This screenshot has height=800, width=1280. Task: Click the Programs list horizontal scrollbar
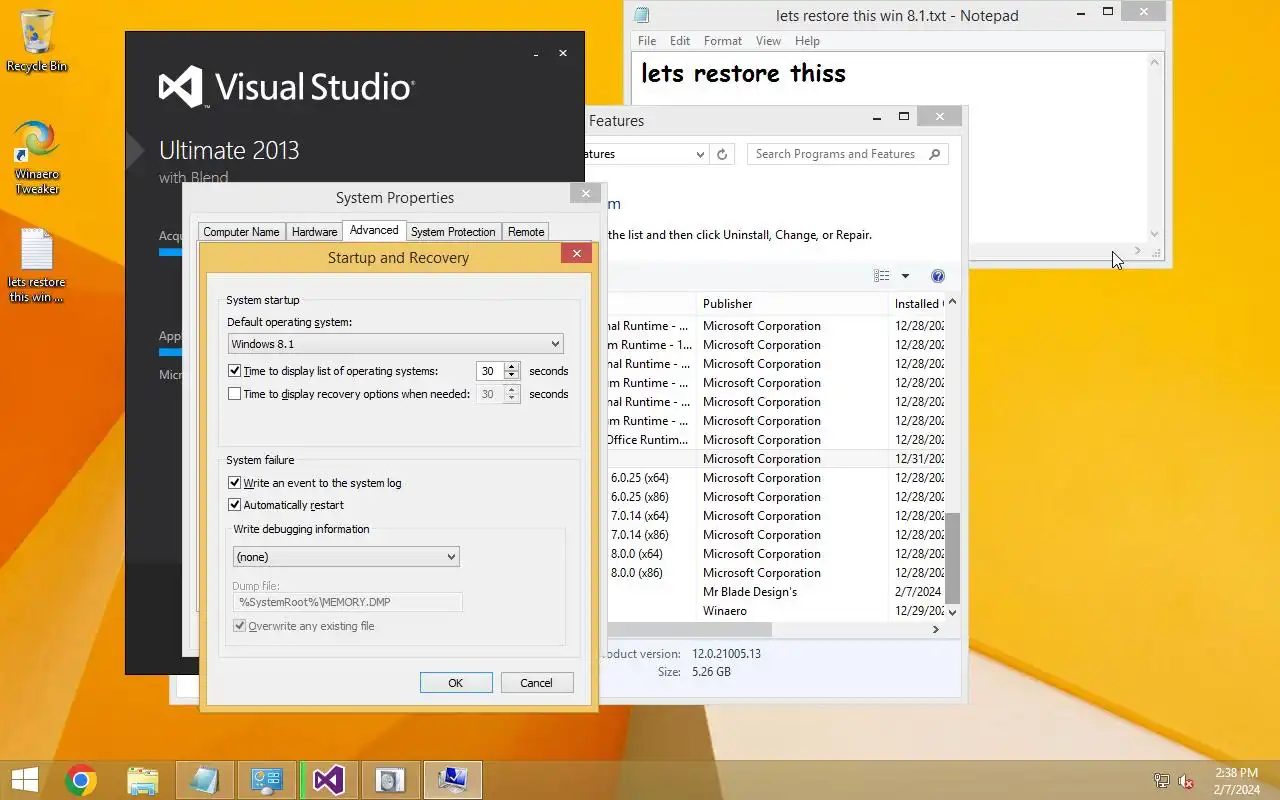(690, 630)
